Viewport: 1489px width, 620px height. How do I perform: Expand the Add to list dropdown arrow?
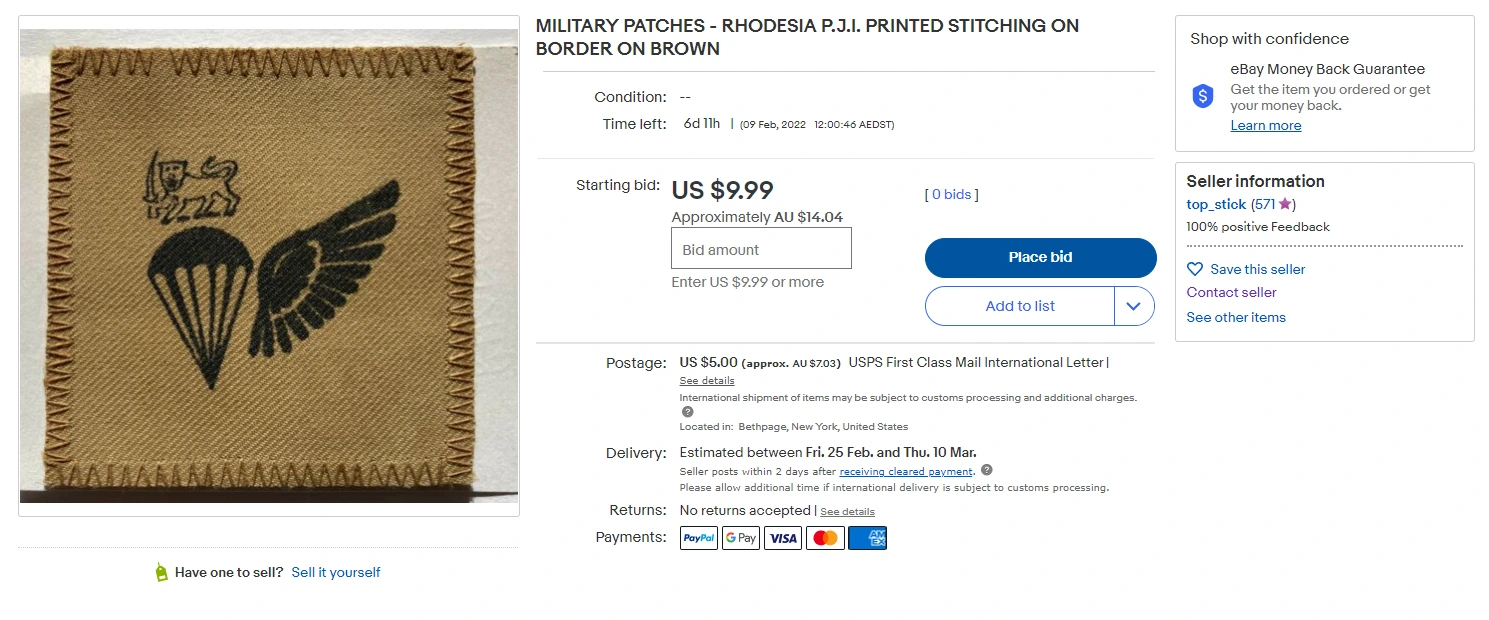(x=1134, y=306)
